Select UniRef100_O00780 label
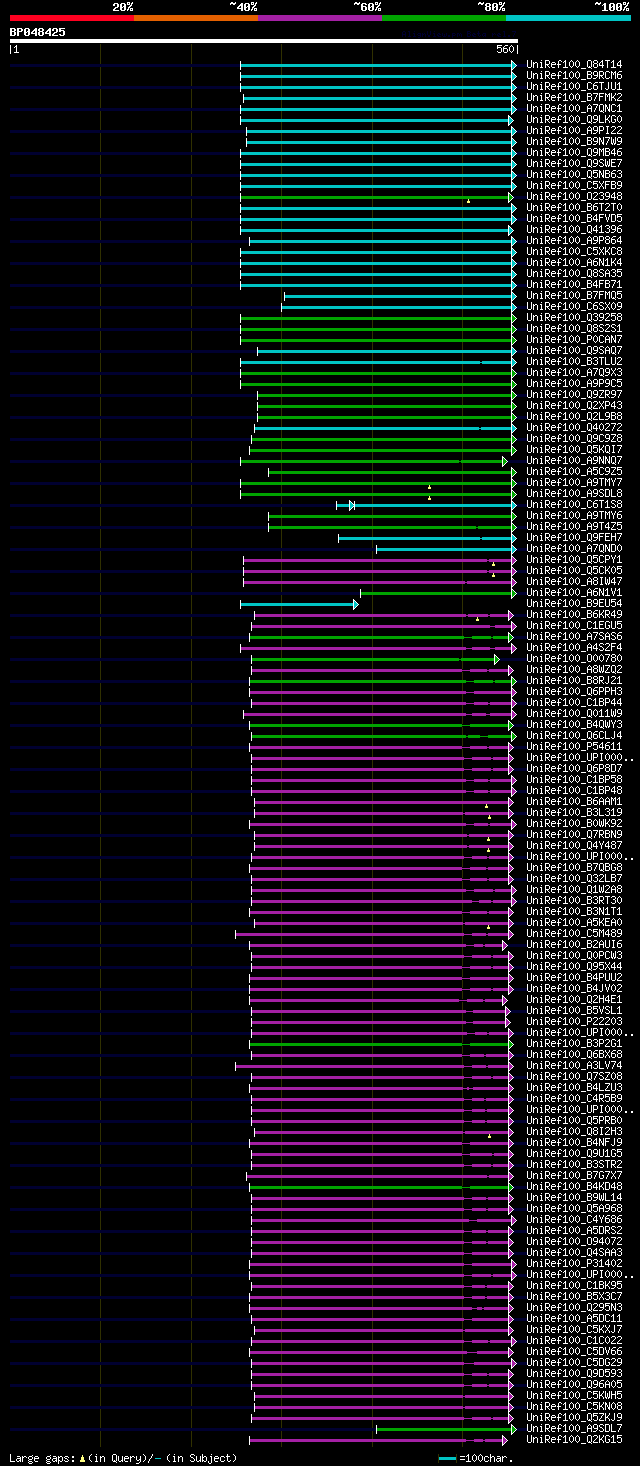Viewport: 640px width, 1466px height. click(x=574, y=658)
